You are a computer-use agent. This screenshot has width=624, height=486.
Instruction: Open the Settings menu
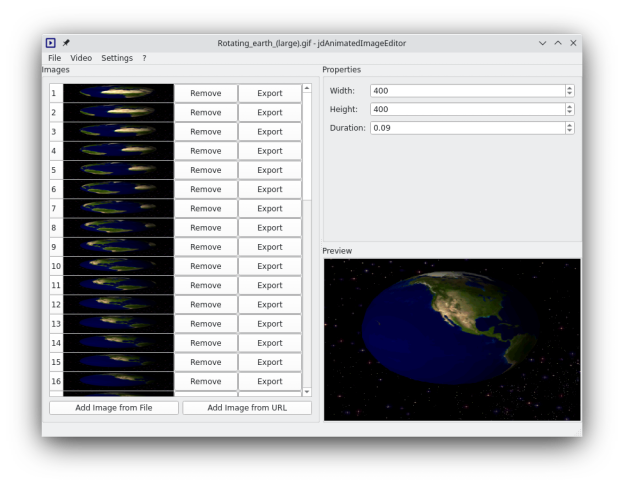click(x=117, y=58)
